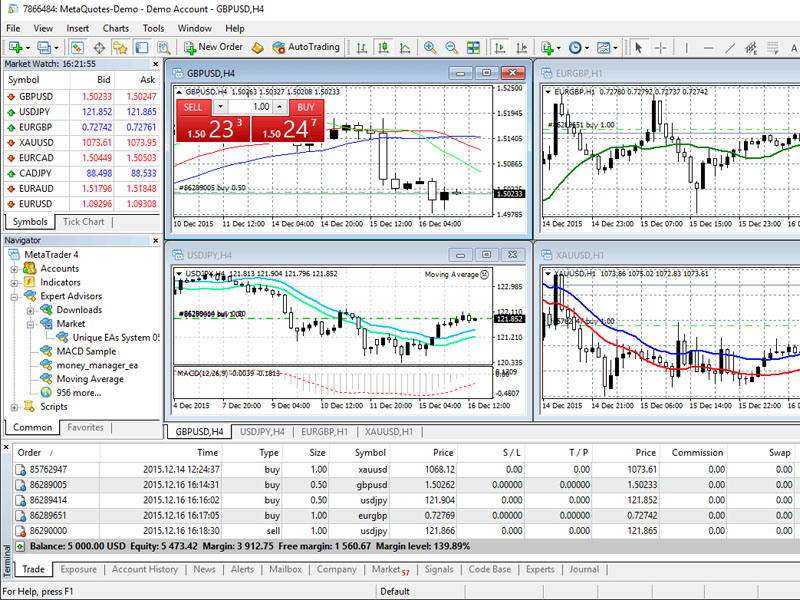Close the Market Watch panel

(156, 64)
